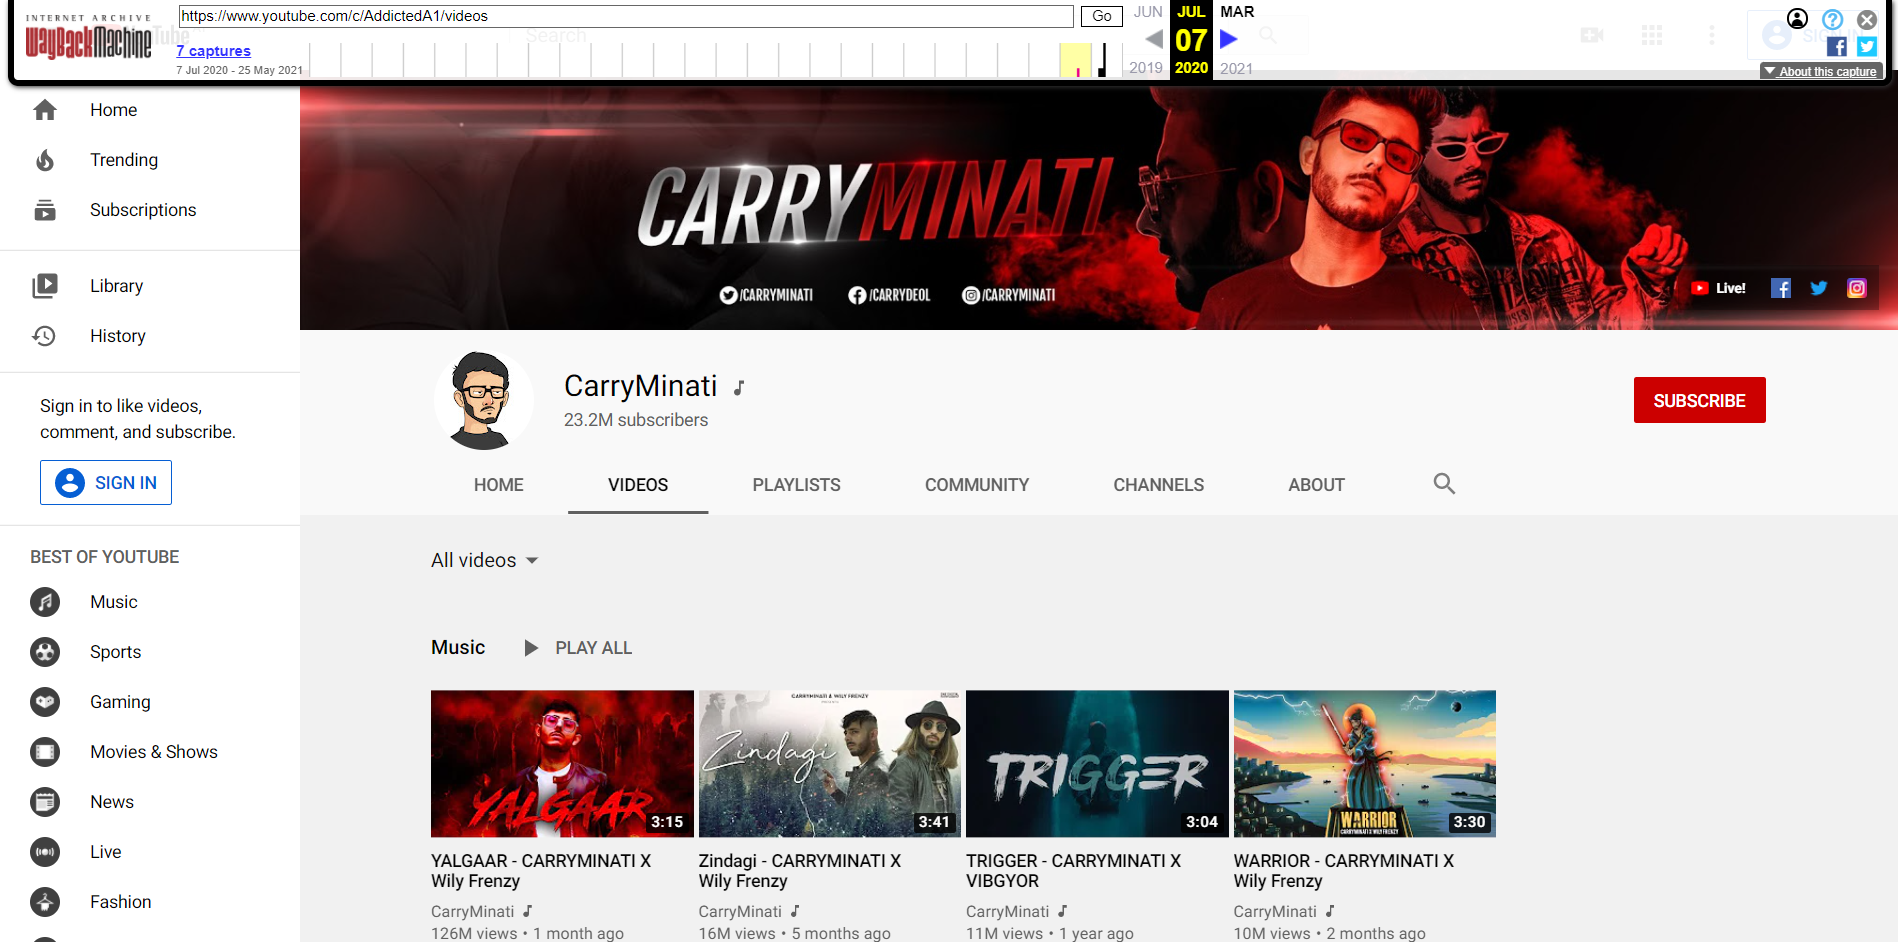Open the Gaming category icon
This screenshot has width=1898, height=942.
[x=45, y=702]
